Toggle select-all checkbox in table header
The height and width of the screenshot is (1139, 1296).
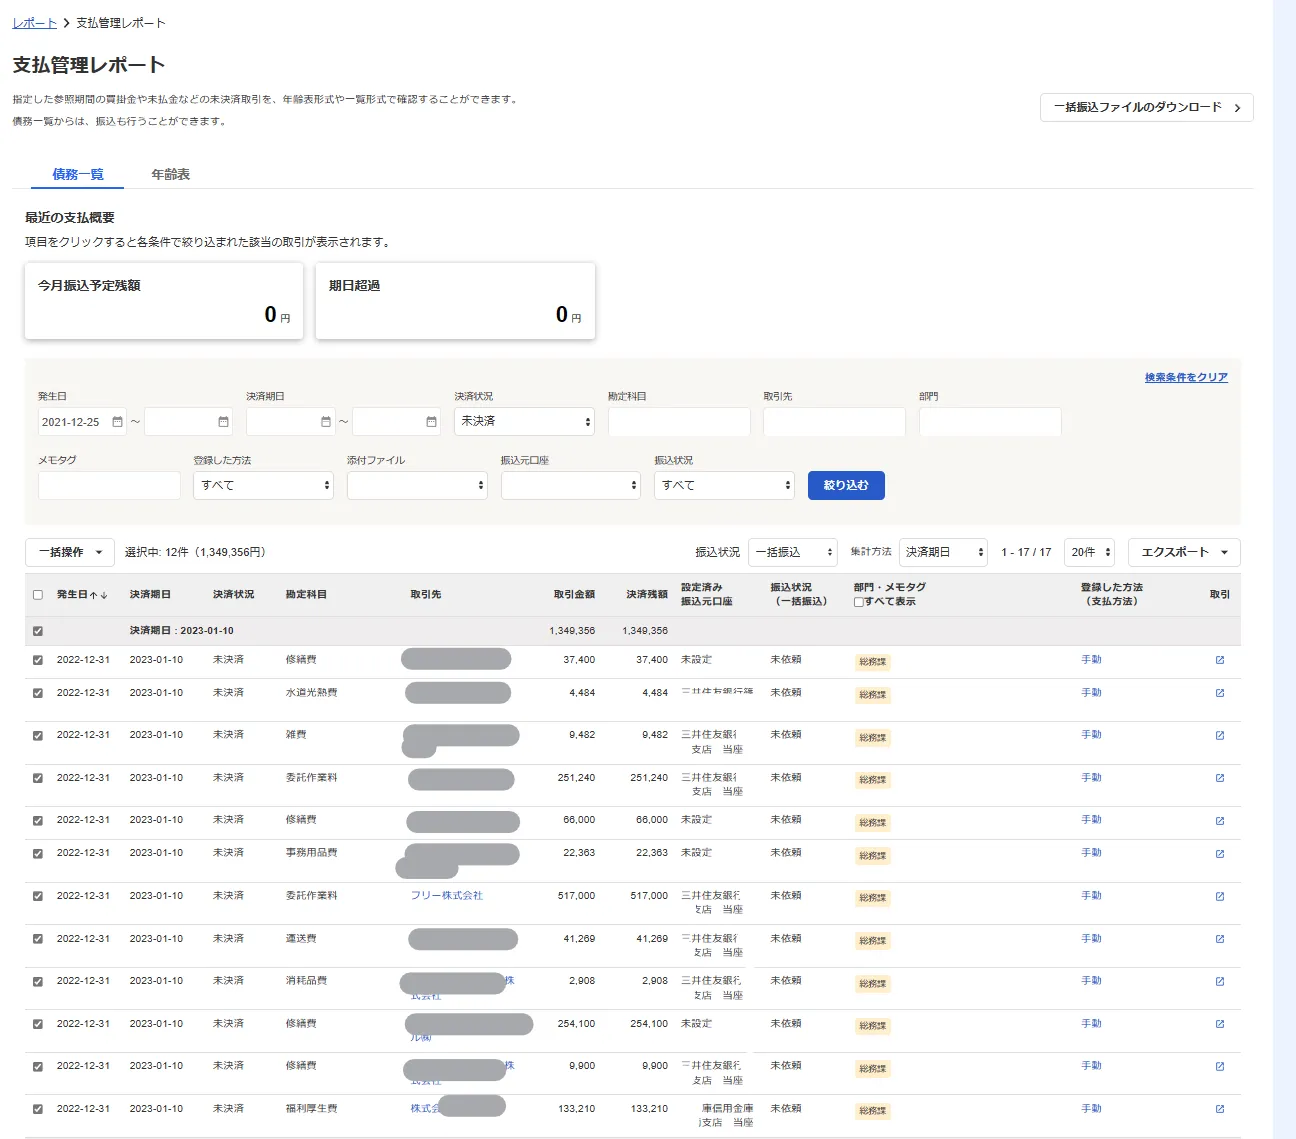click(38, 595)
